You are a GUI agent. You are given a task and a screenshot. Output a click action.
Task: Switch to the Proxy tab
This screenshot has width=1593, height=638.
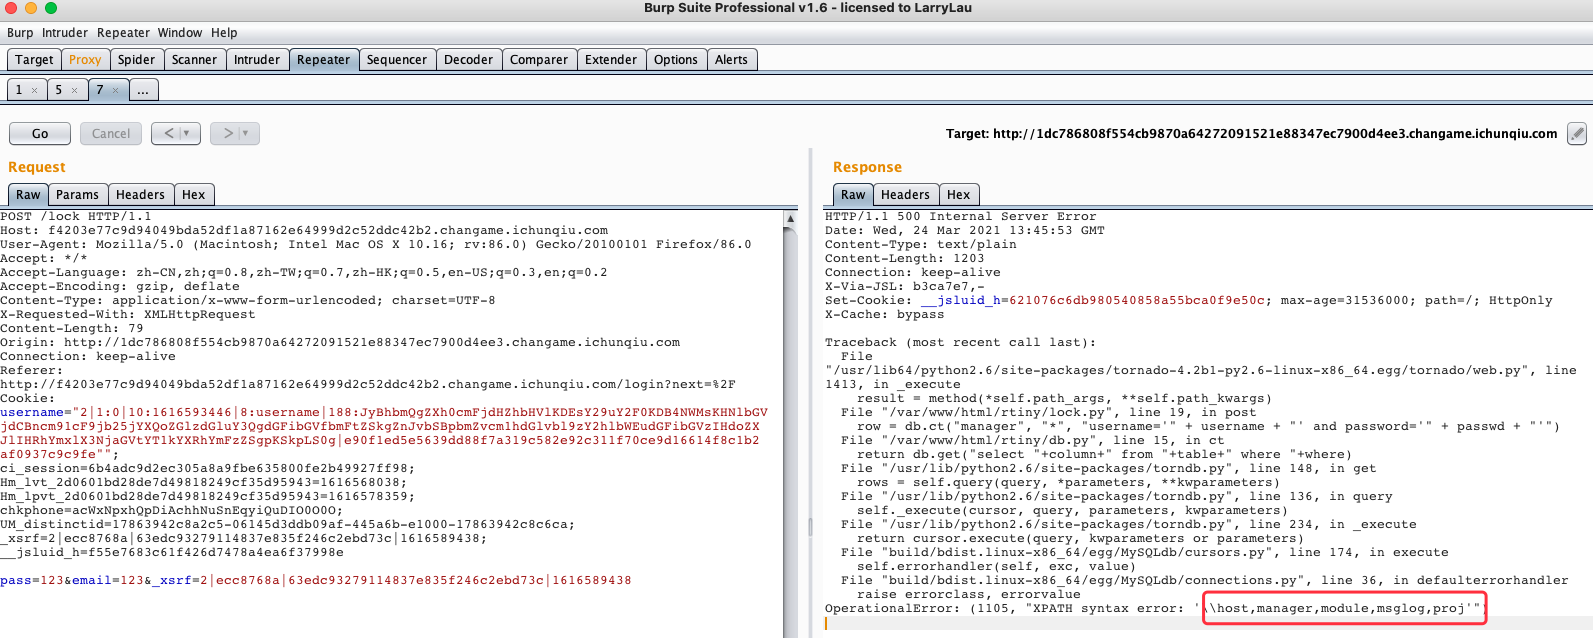coord(85,60)
